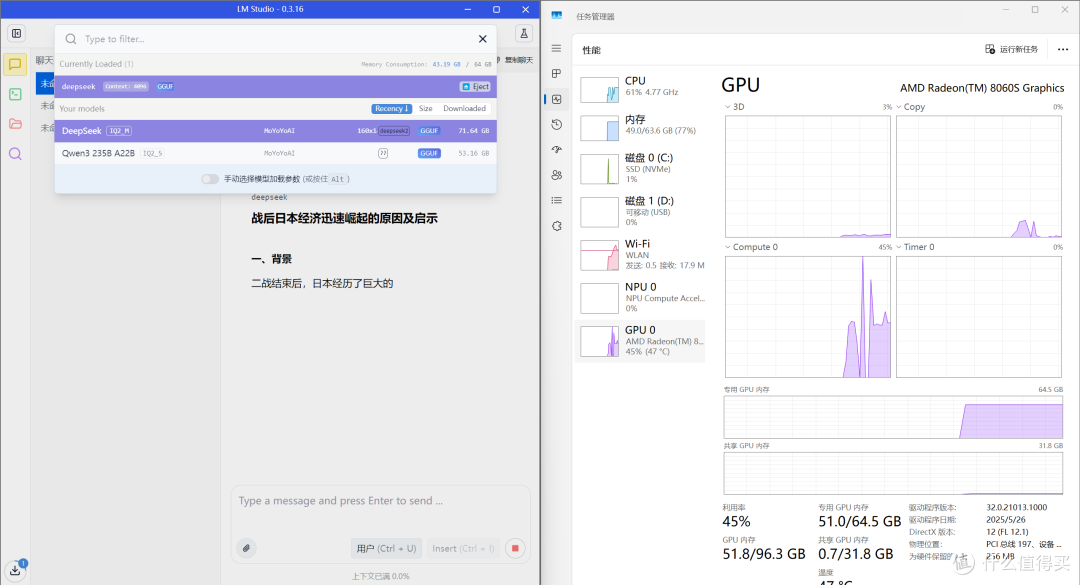Click the Run new task button
The width and height of the screenshot is (1080, 585).
(x=1011, y=50)
